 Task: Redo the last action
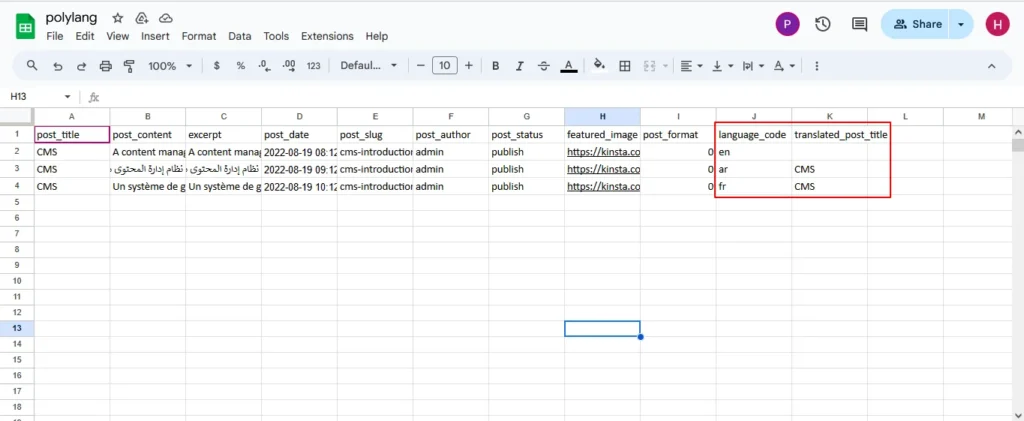[x=82, y=66]
